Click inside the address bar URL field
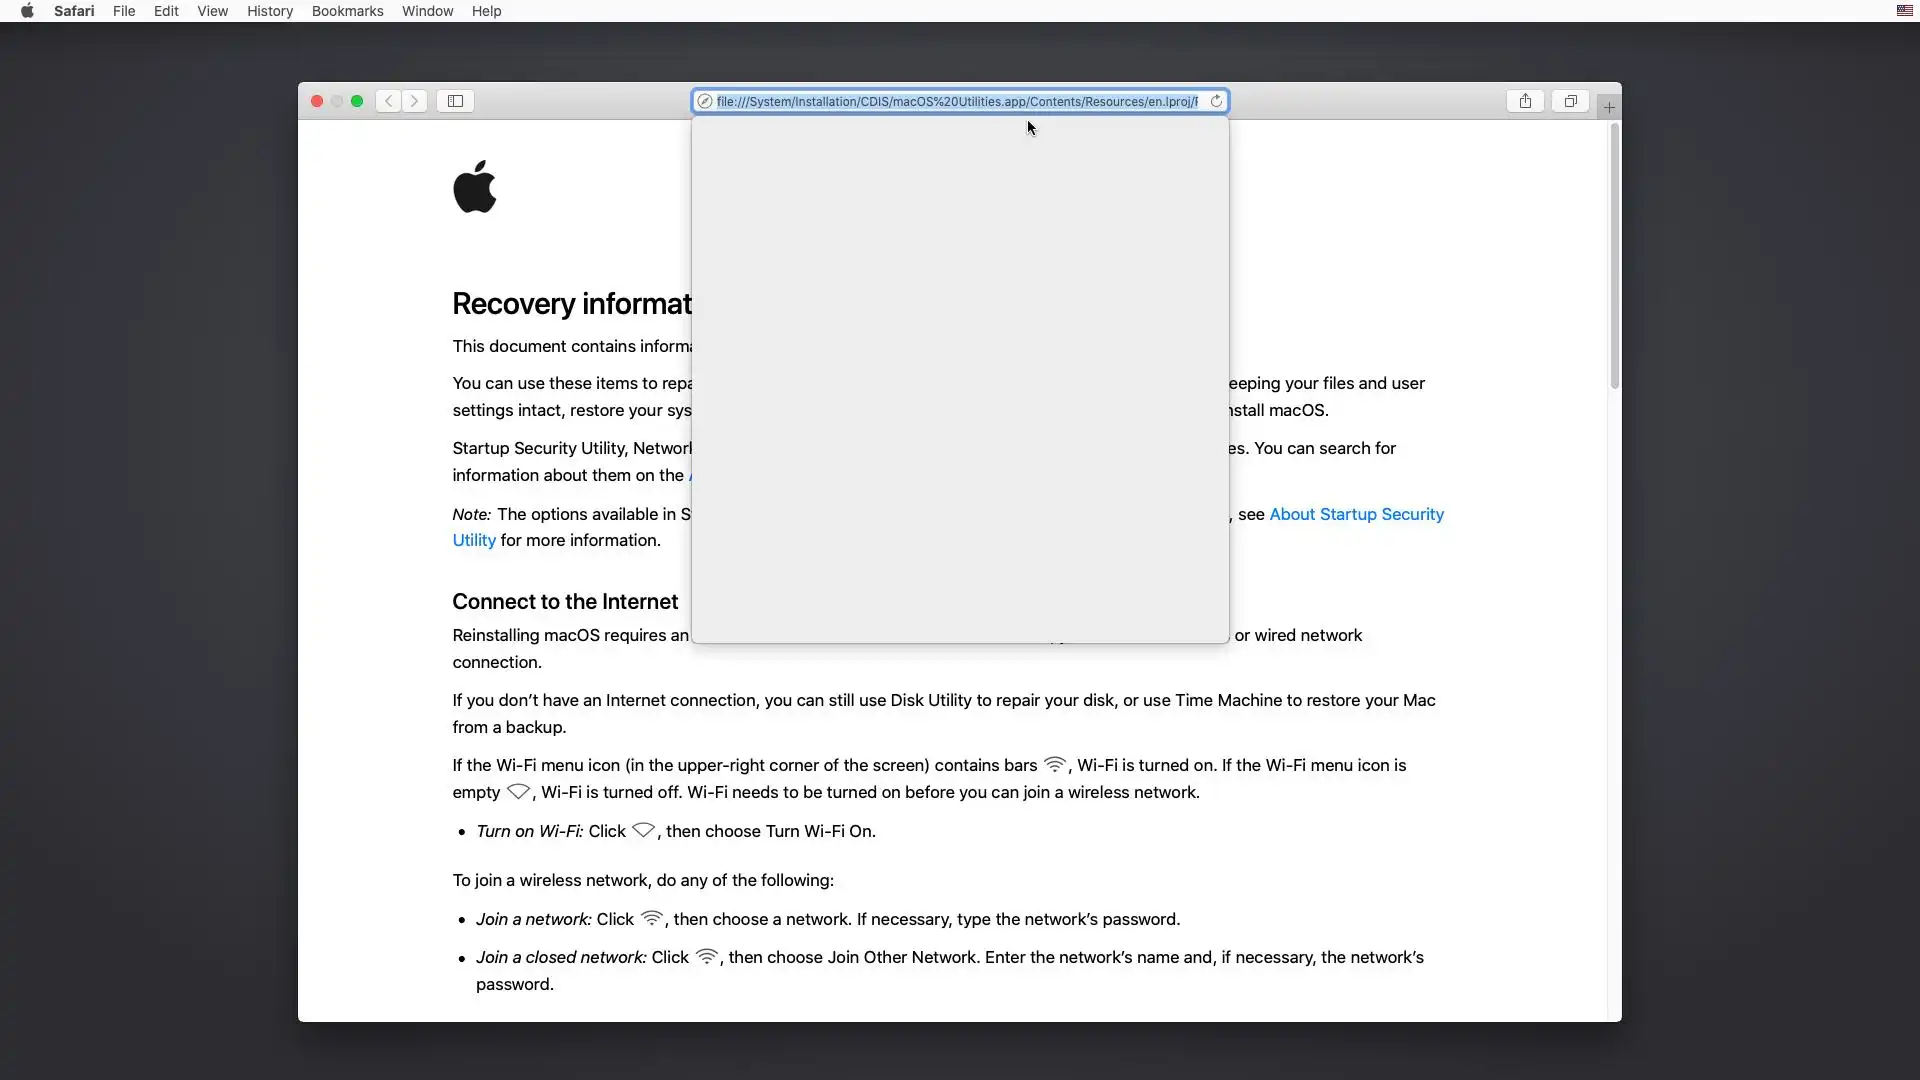The height and width of the screenshot is (1080, 1920). [x=956, y=101]
